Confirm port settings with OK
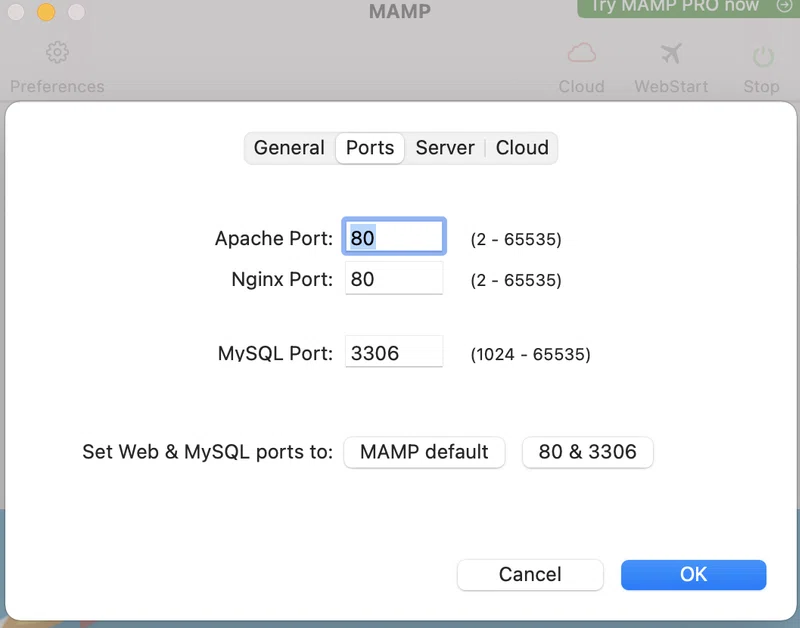Image resolution: width=800 pixels, height=628 pixels. [693, 574]
